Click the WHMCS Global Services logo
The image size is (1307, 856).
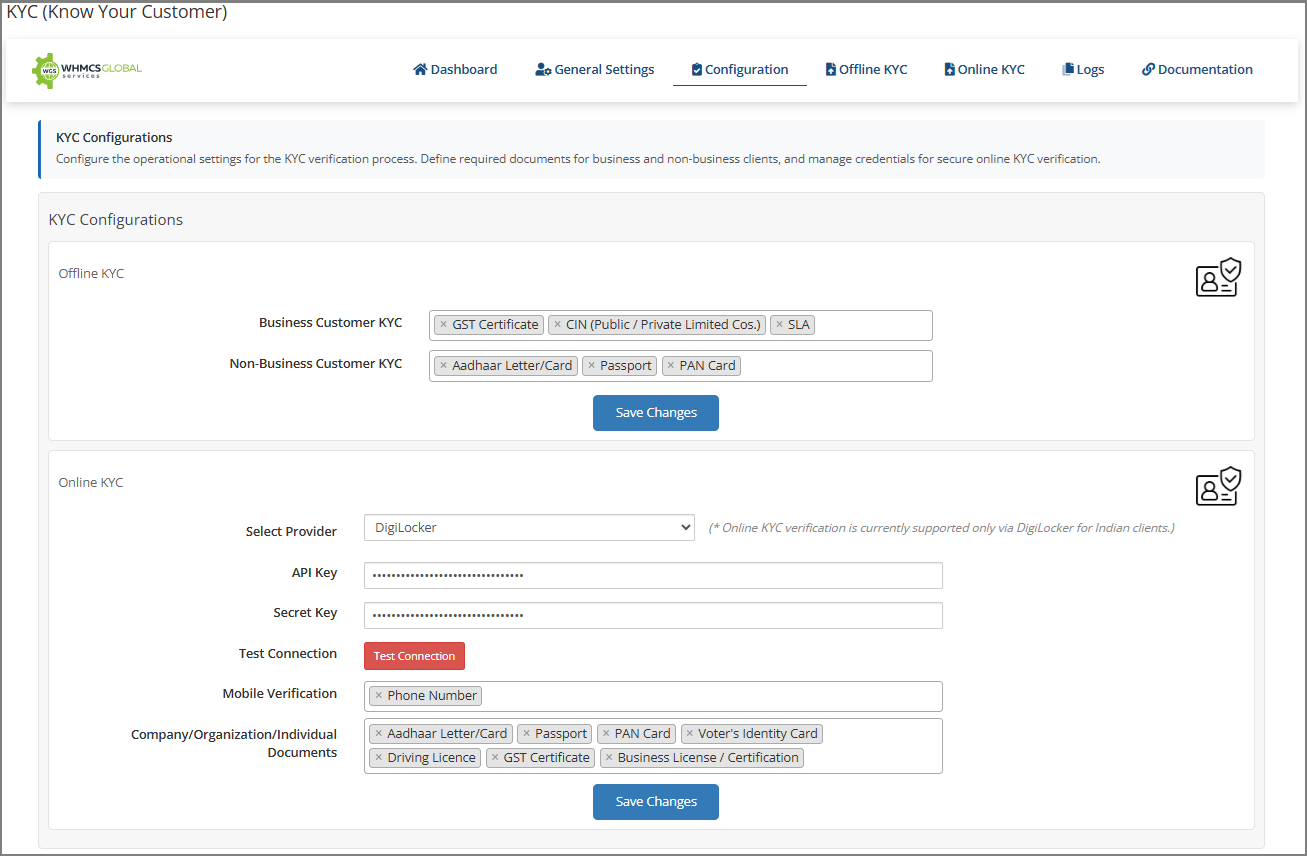click(x=87, y=70)
